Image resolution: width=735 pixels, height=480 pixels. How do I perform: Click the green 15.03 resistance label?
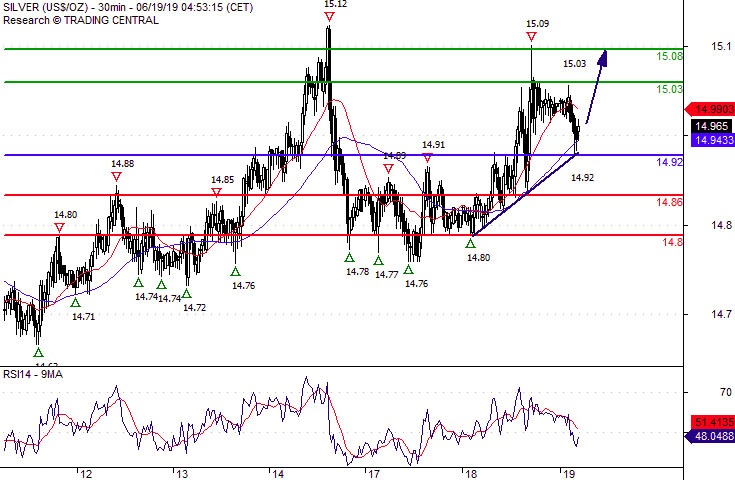(669, 89)
